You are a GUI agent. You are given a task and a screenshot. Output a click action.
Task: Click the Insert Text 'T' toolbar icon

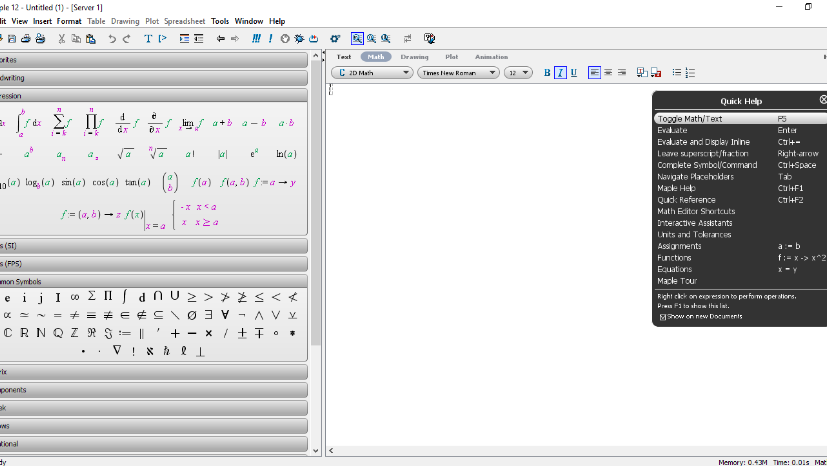click(x=148, y=39)
